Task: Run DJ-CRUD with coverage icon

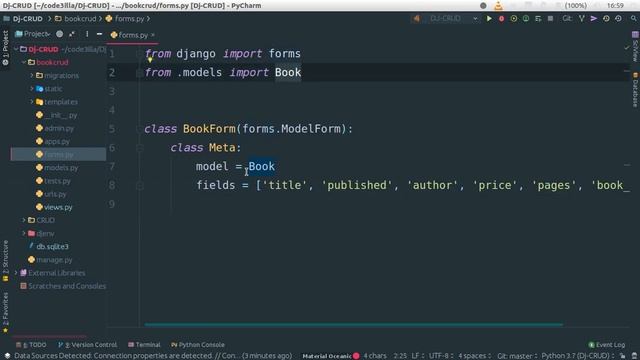Action: 513,19
